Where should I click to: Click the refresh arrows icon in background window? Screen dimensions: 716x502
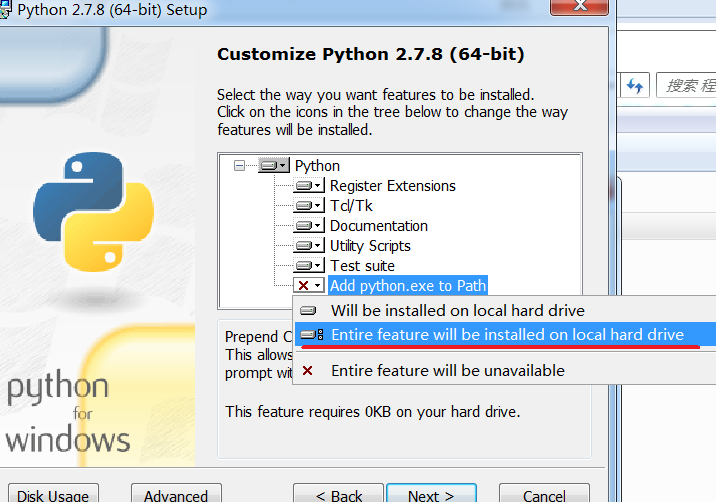pos(635,85)
